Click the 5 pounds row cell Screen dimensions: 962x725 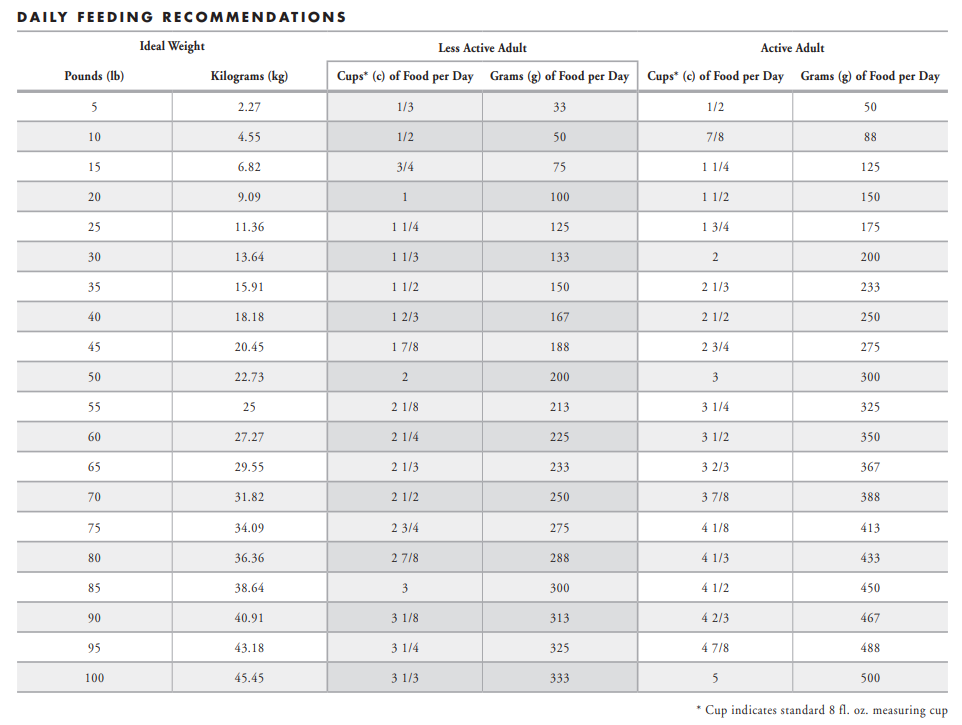[x=94, y=107]
